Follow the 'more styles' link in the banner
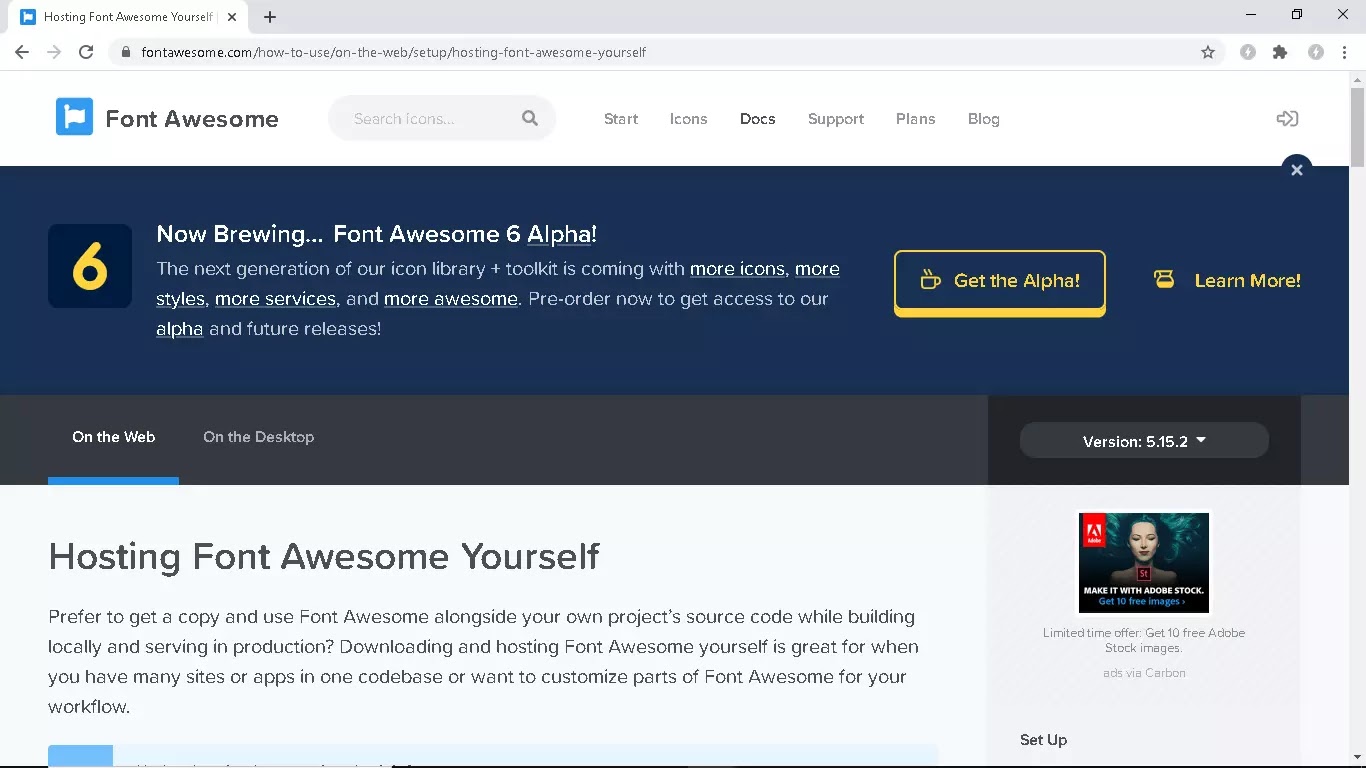Image resolution: width=1366 pixels, height=768 pixels. click(498, 284)
